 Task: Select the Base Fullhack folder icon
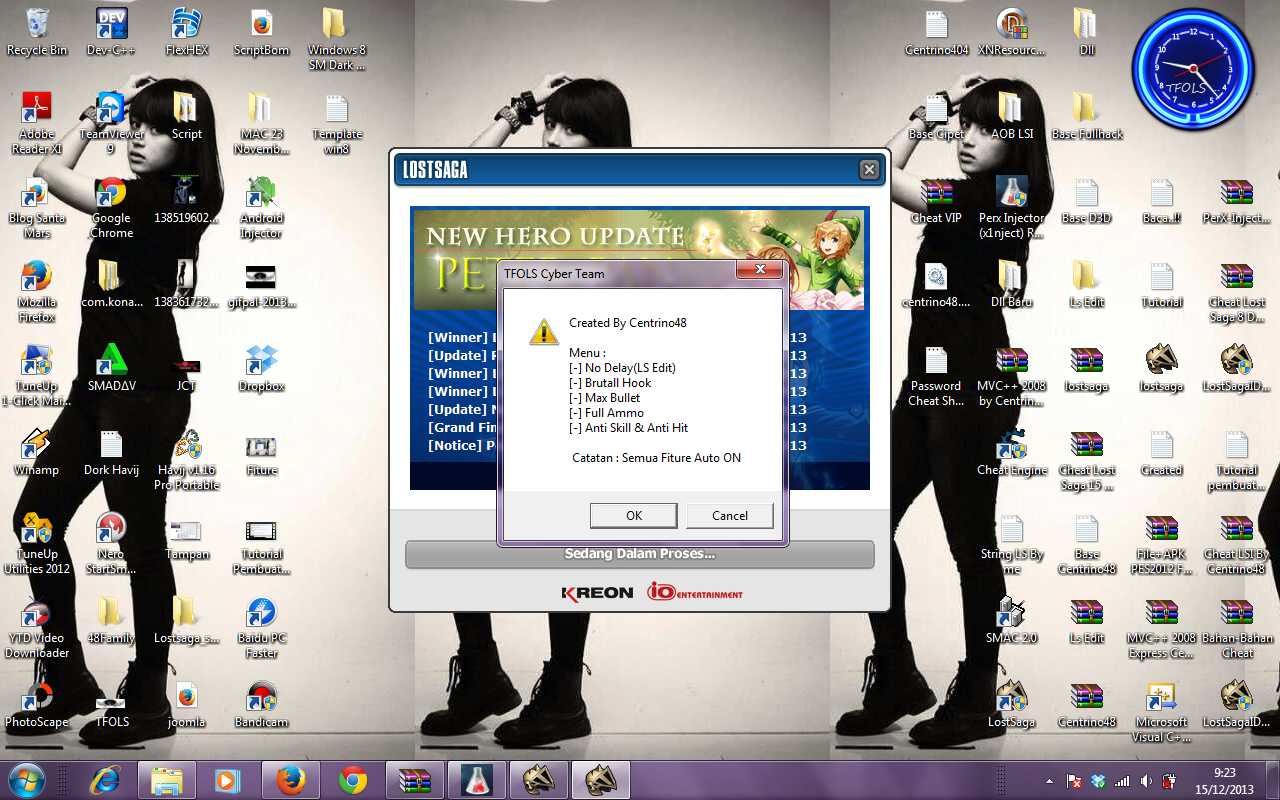(x=1087, y=116)
